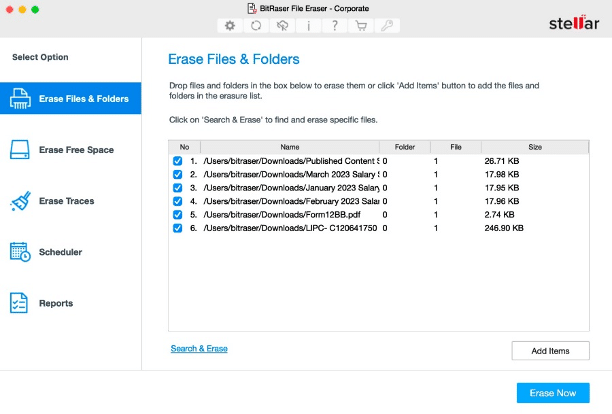This screenshot has height=414, width=612.
Task: Click the Search & Erase link
Action: tap(199, 348)
